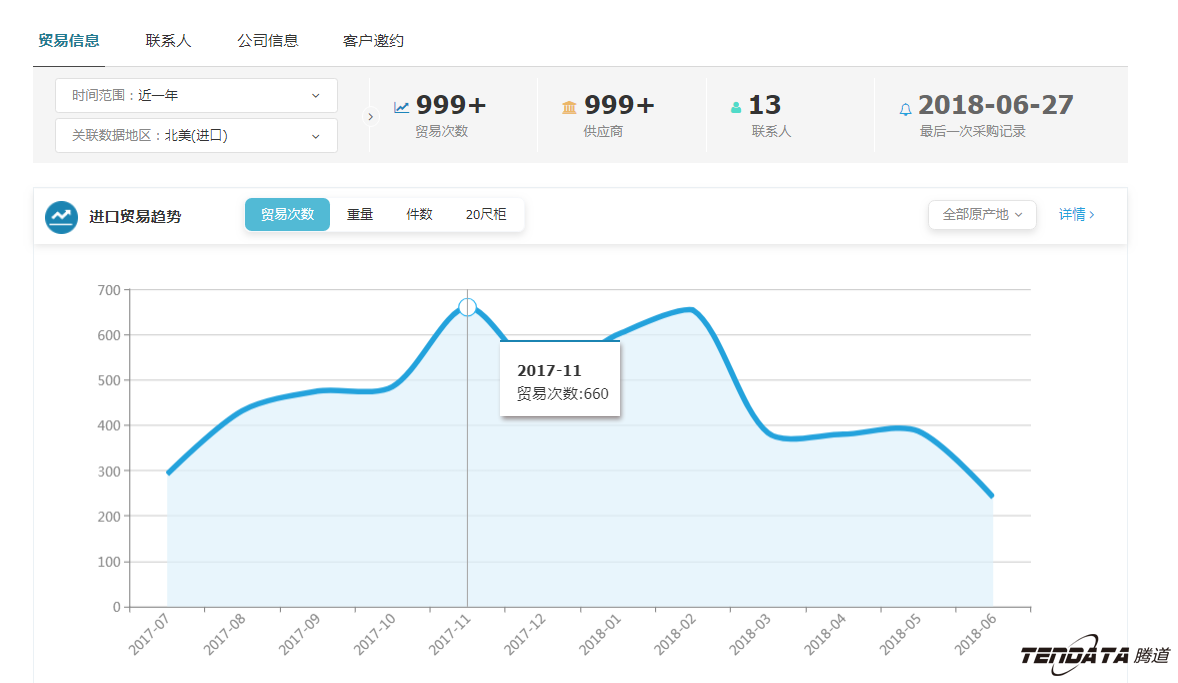Open the 时间范围 dropdown

click(x=196, y=96)
